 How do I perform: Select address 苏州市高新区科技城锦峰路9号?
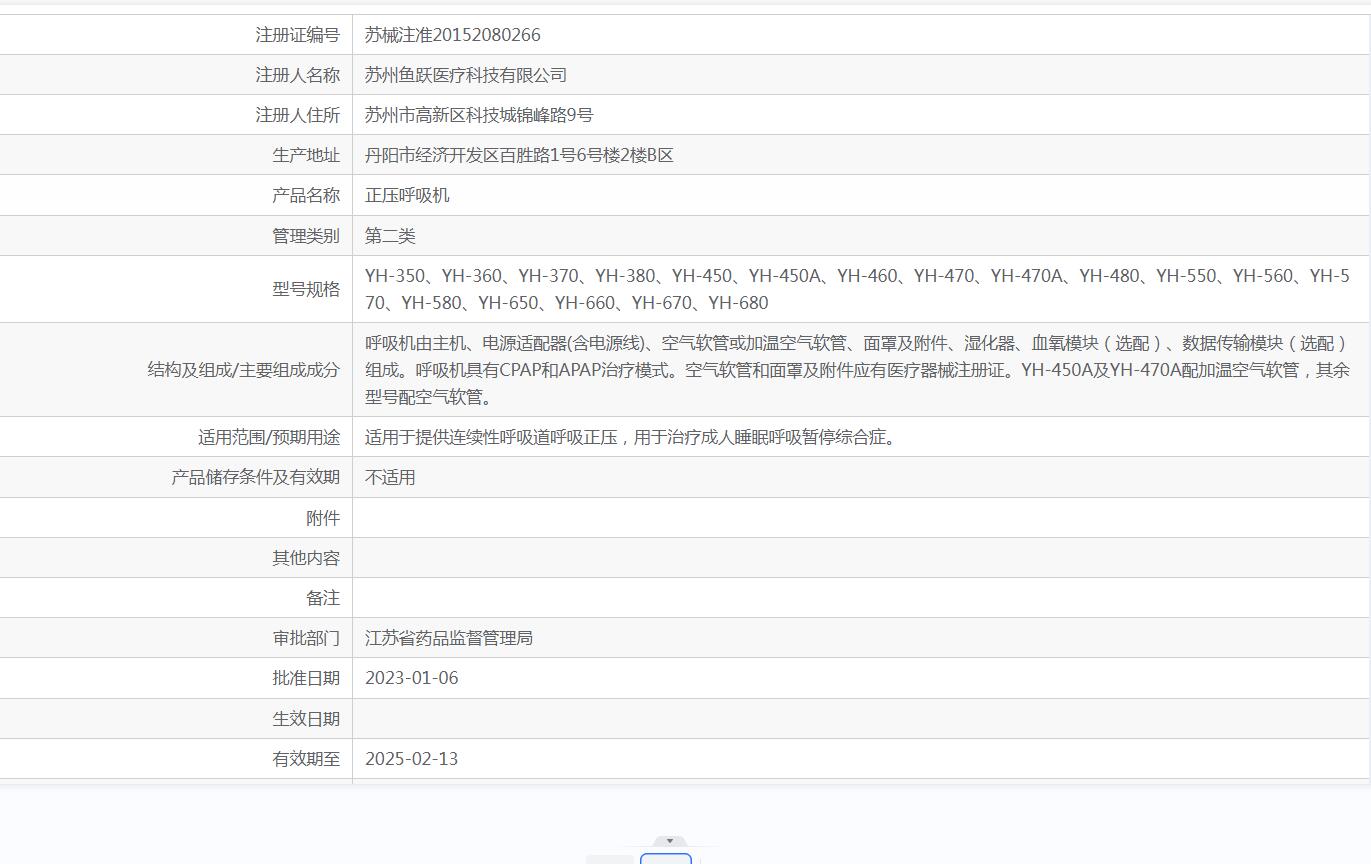click(x=479, y=115)
